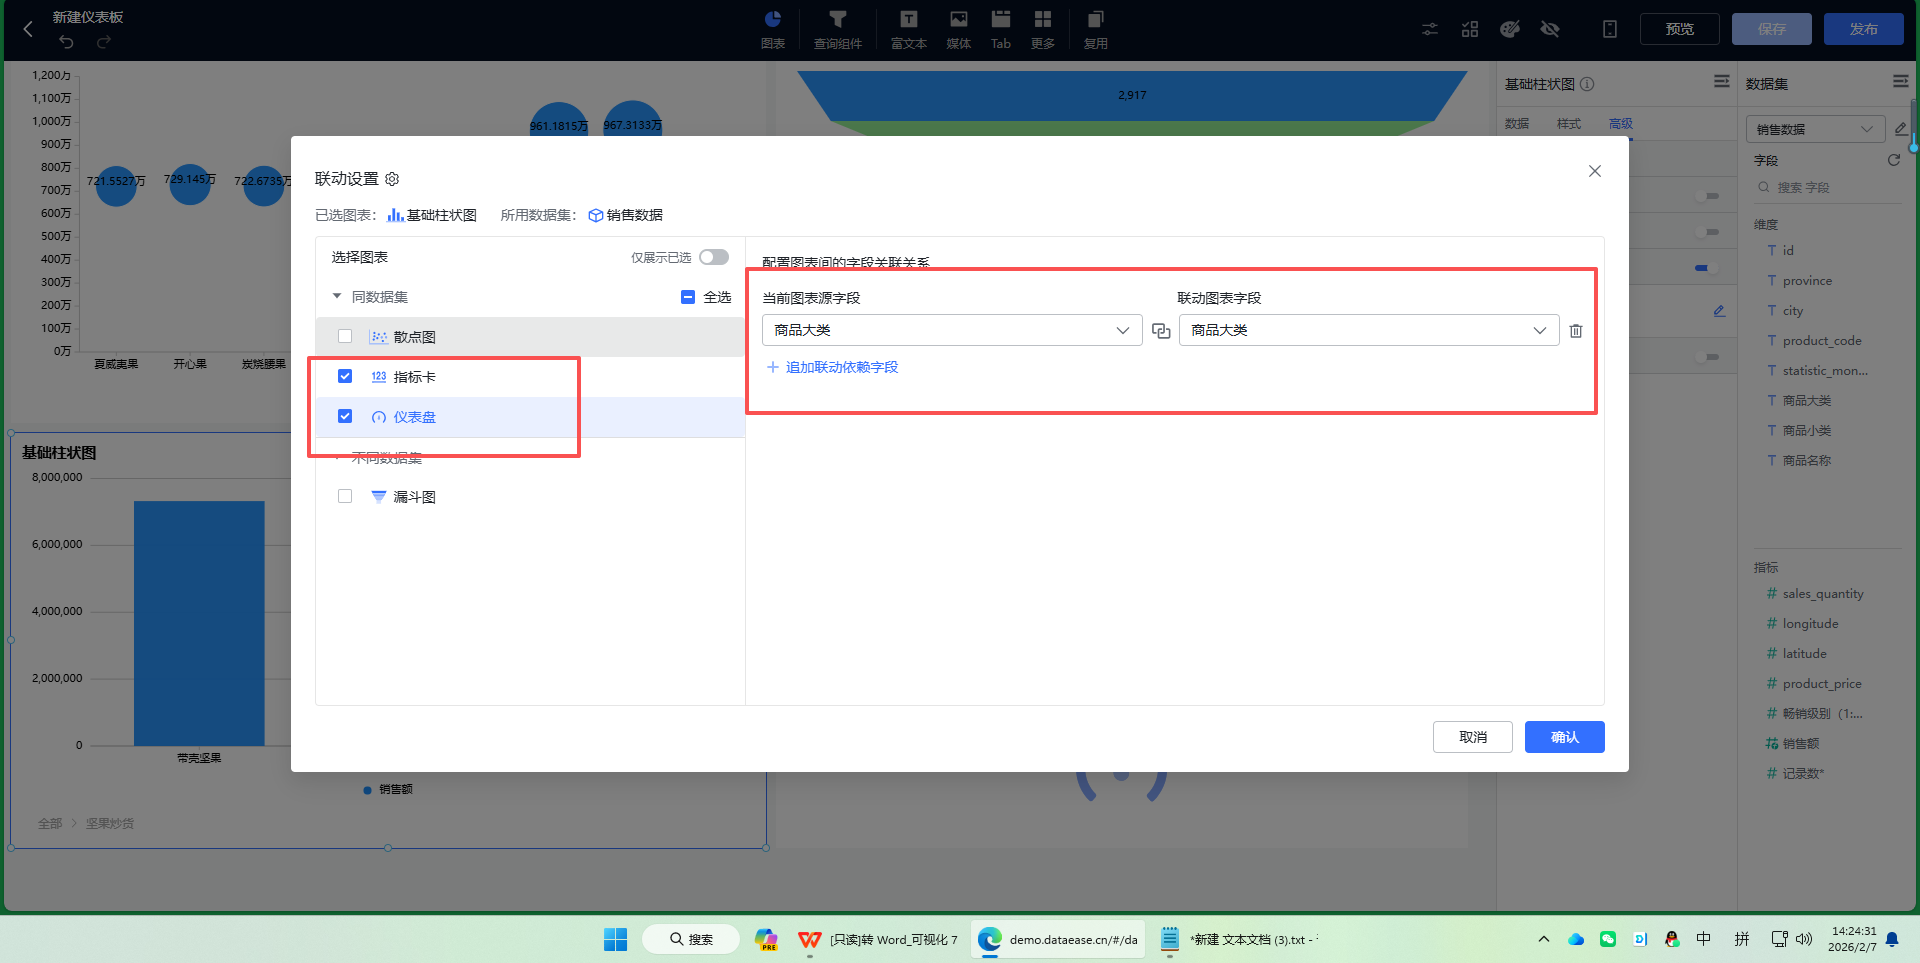
Task: Open the 复用 reuse component panel
Action: tap(1095, 29)
